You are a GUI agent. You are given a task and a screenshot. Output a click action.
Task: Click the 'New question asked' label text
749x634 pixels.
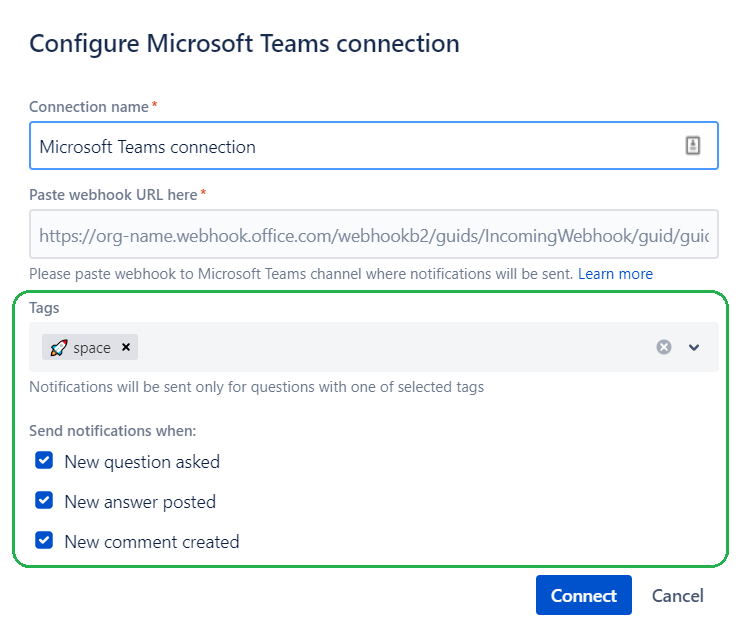click(x=142, y=462)
